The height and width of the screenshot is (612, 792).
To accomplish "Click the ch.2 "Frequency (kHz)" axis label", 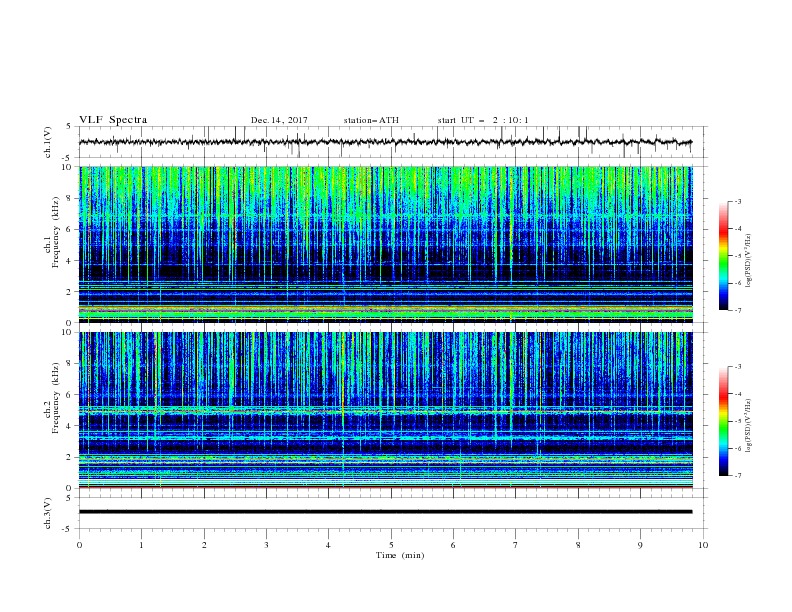I will point(56,397).
